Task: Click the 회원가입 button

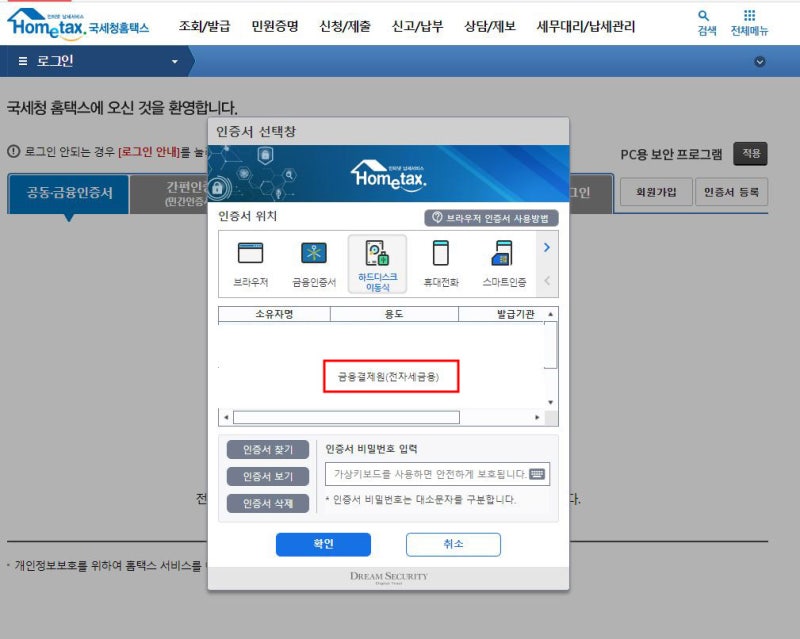Action: coord(656,192)
